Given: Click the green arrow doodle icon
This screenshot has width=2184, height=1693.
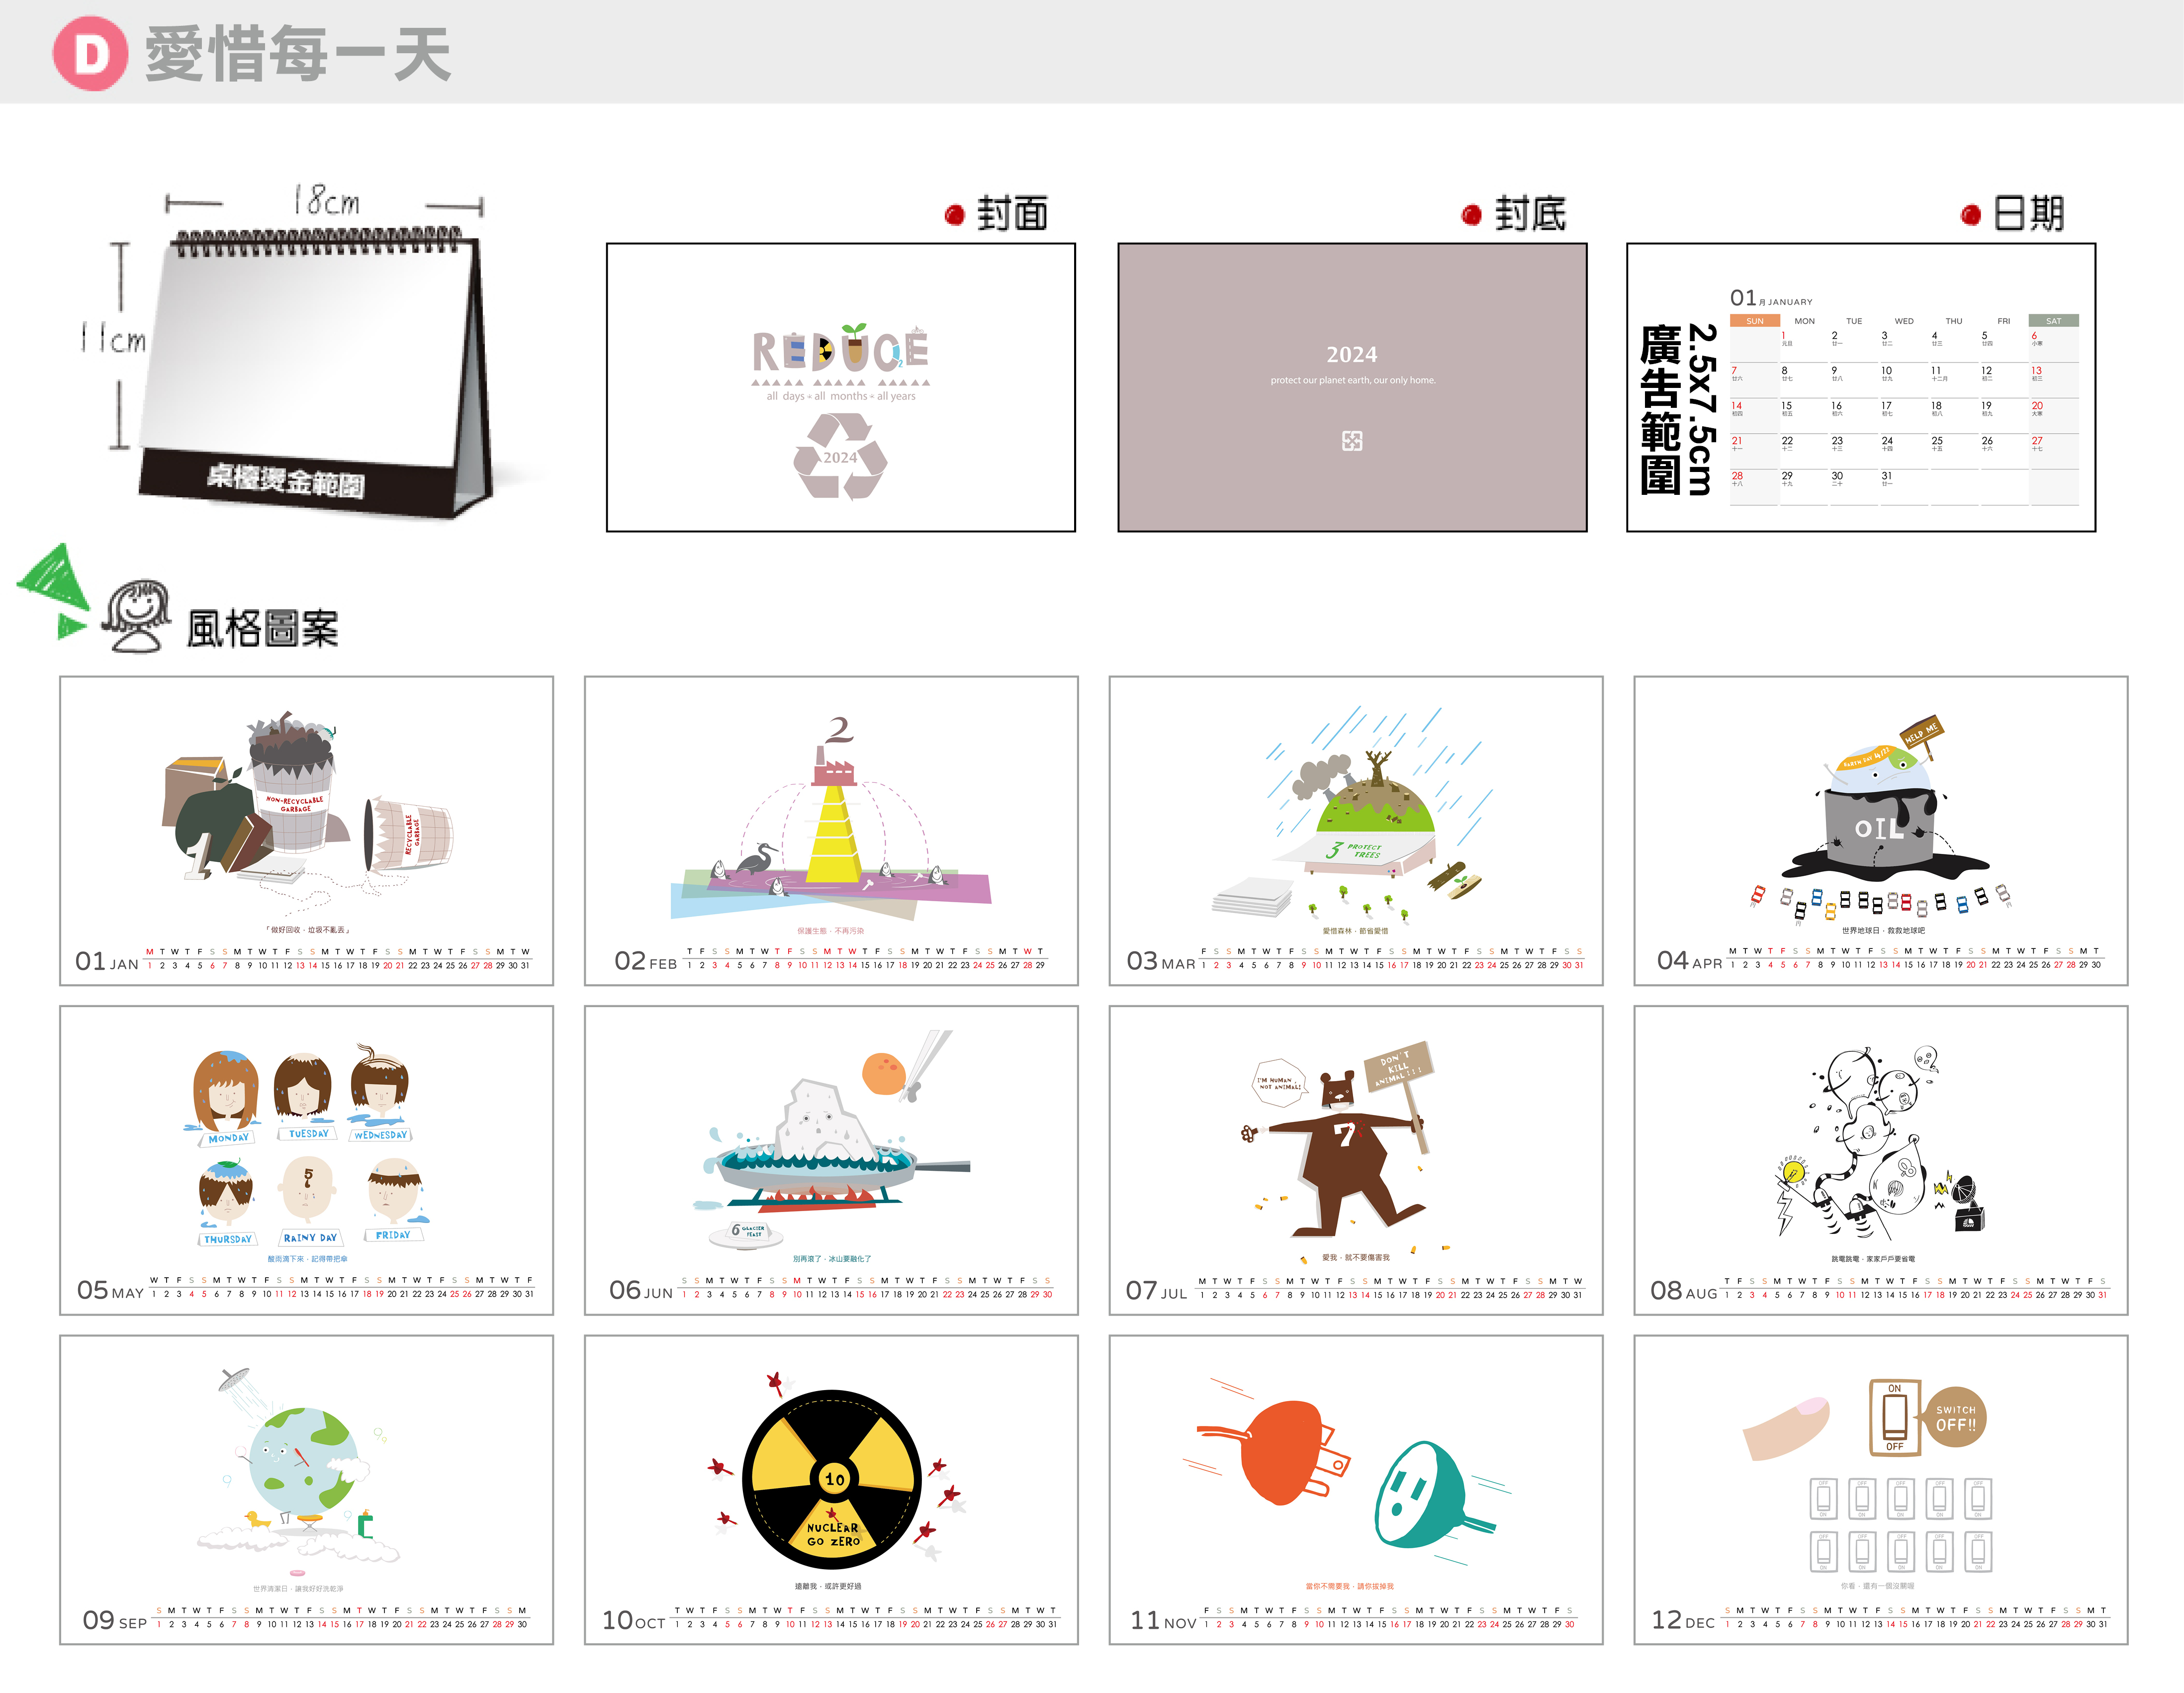Looking at the screenshot, I should click(55, 588).
